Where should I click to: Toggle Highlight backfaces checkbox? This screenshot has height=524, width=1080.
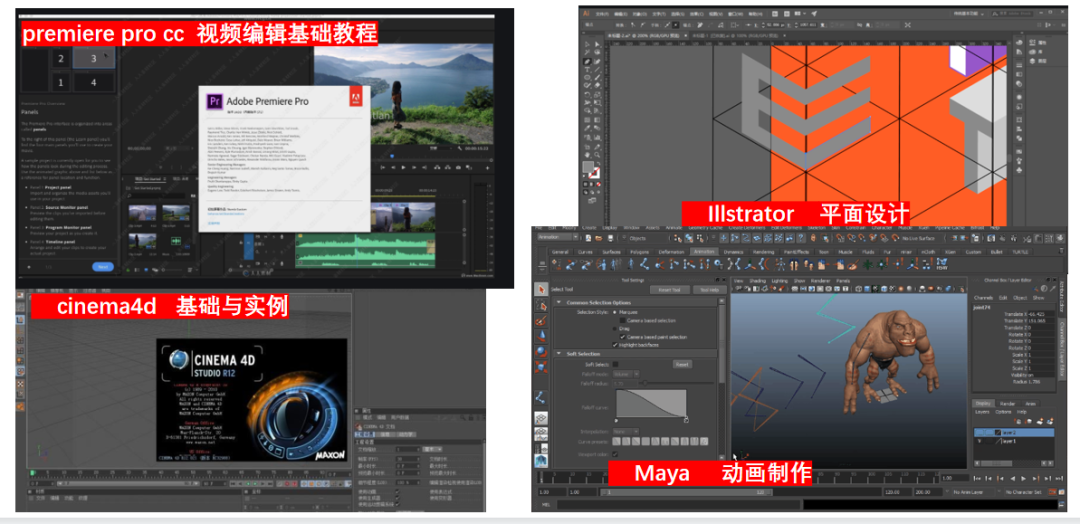coord(616,343)
